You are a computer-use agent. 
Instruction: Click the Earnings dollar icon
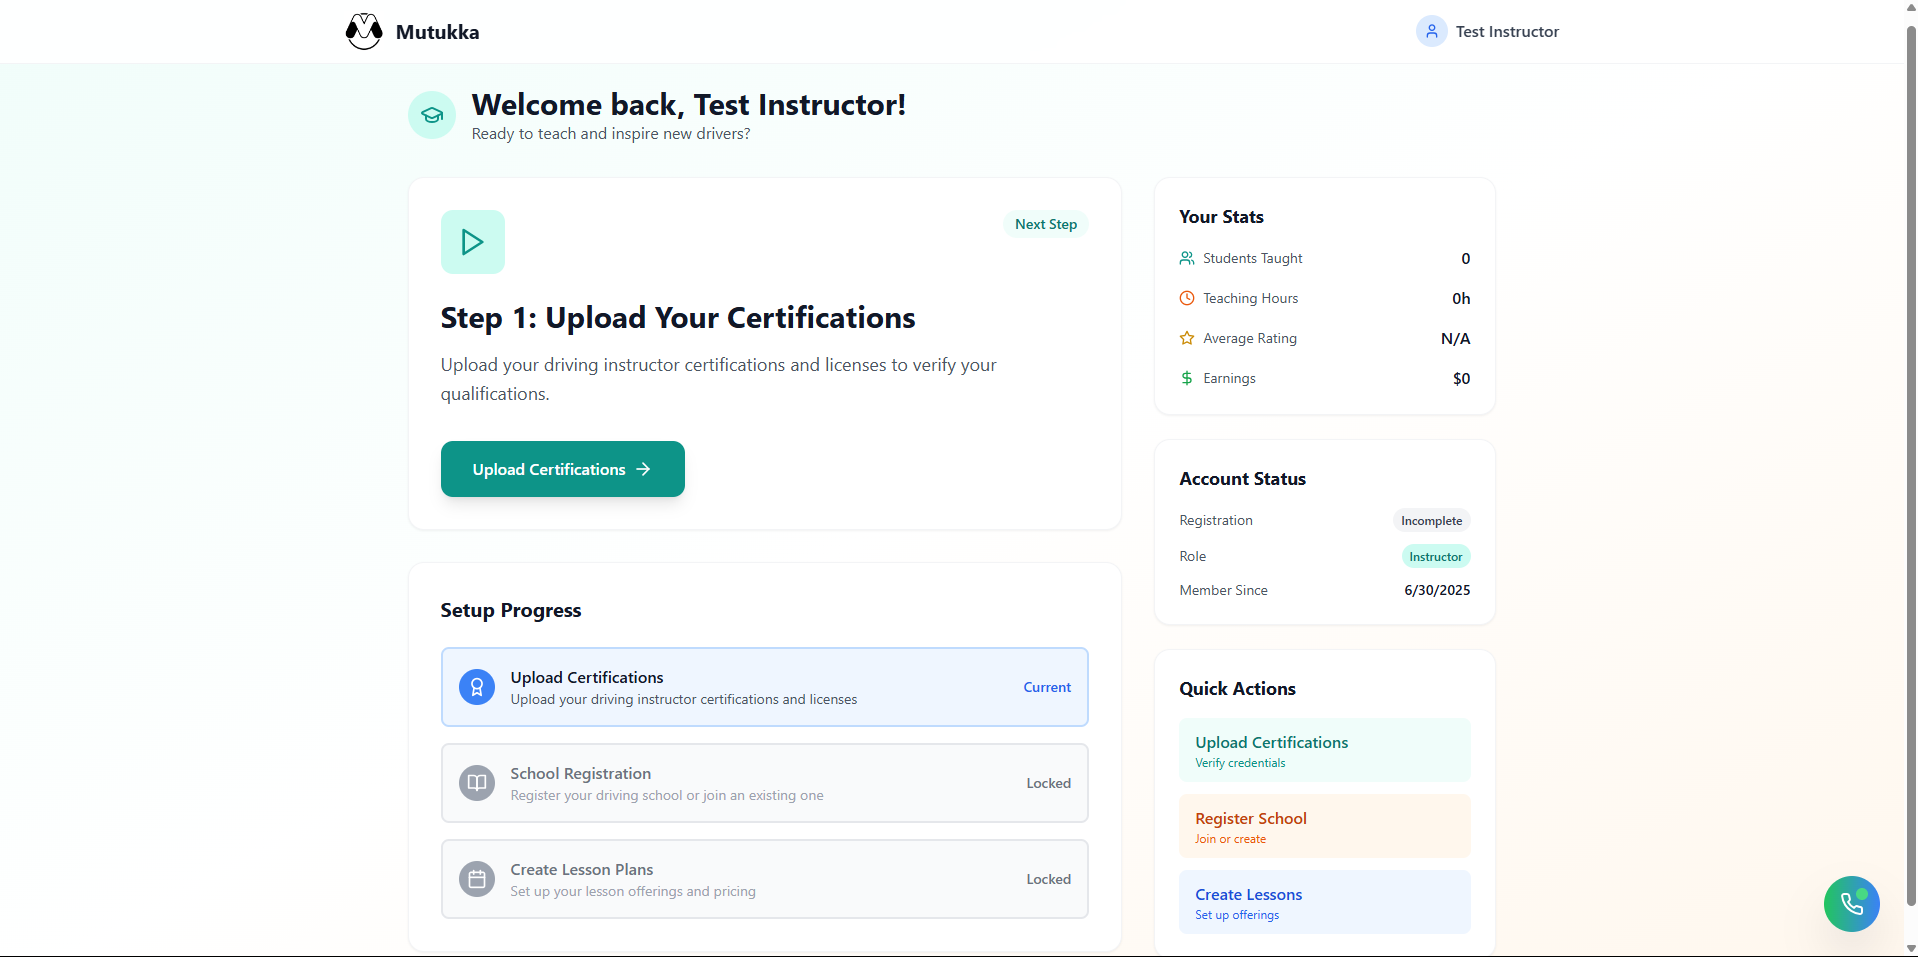point(1187,378)
